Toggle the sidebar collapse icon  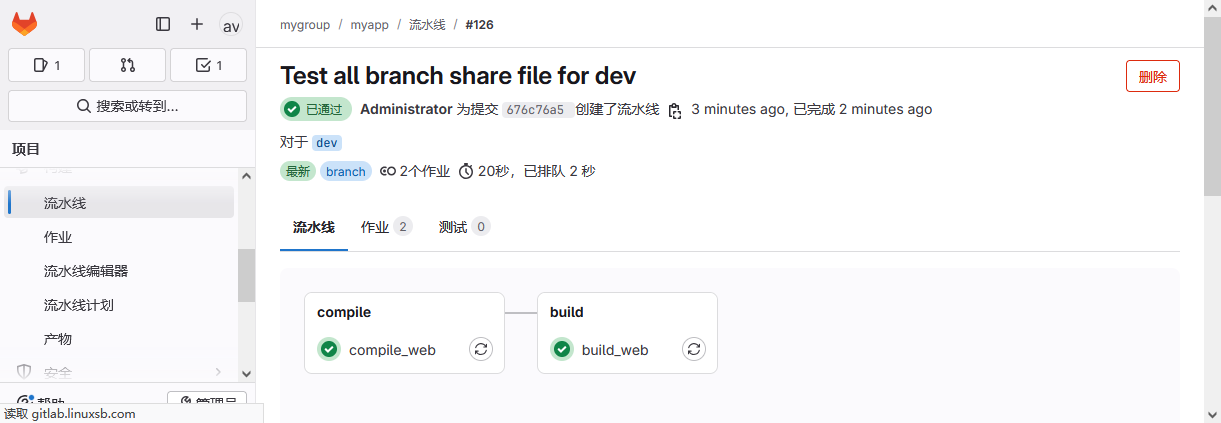tap(163, 24)
